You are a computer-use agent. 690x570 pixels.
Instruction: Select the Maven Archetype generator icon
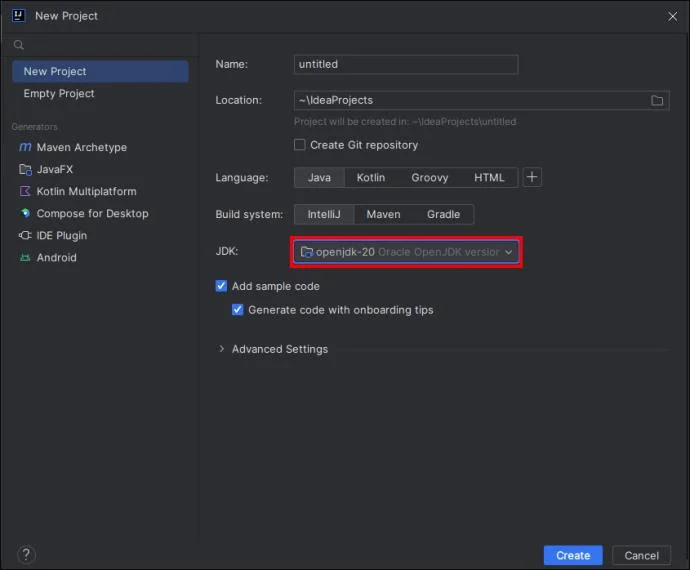coord(25,147)
